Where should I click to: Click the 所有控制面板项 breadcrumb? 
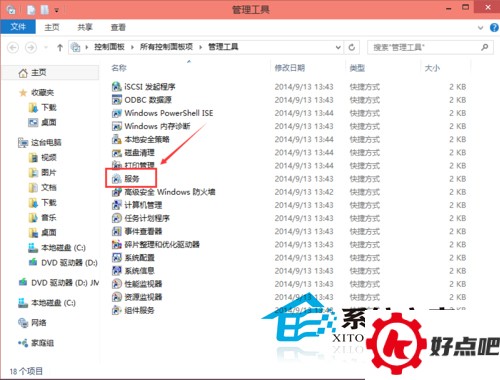[x=166, y=47]
